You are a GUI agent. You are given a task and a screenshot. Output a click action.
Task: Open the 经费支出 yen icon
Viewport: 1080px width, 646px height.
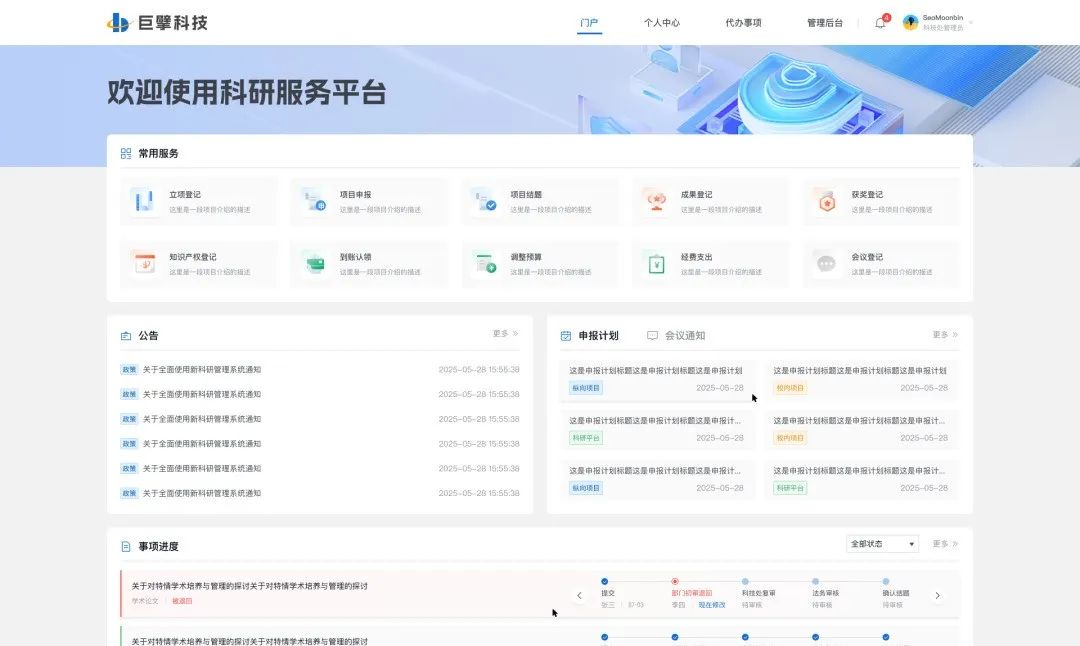pyautogui.click(x=656, y=264)
